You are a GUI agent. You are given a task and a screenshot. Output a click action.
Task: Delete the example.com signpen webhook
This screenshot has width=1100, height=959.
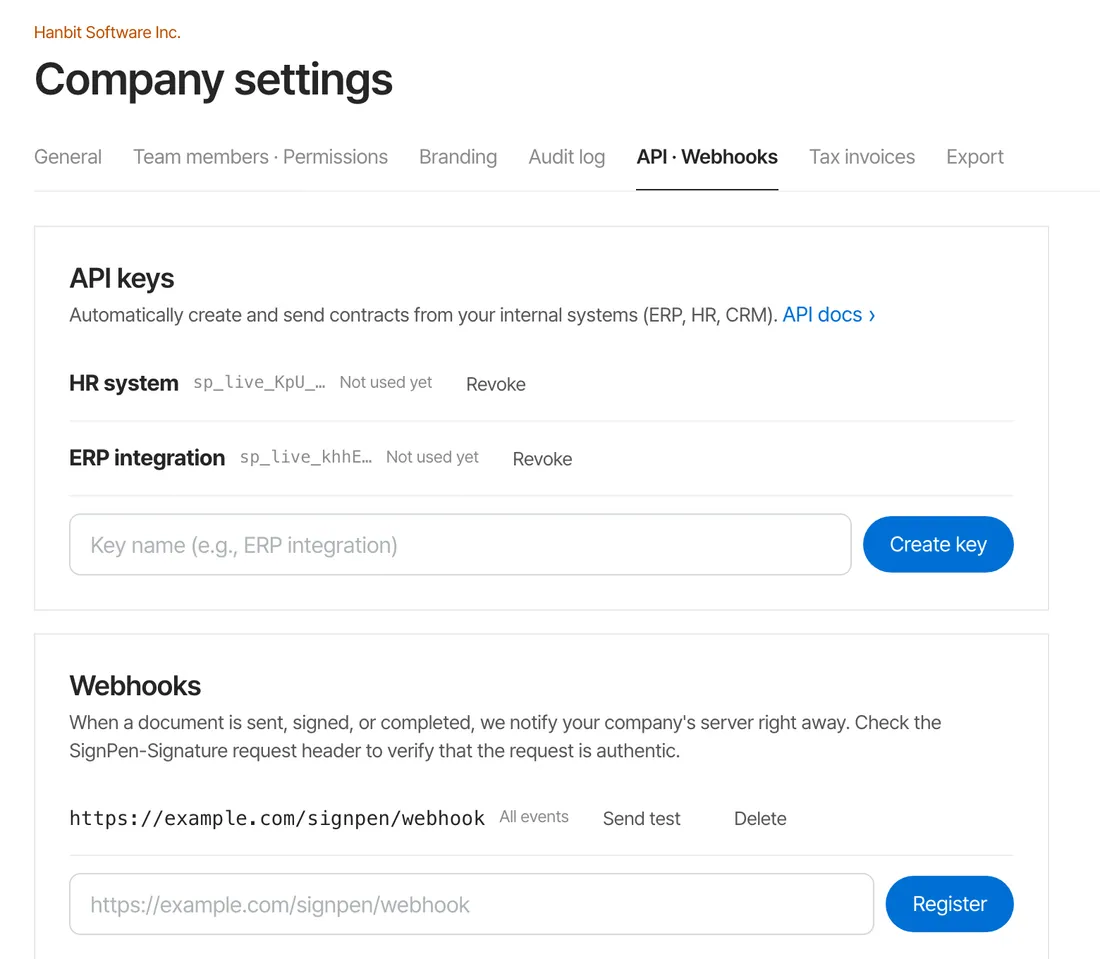click(x=760, y=819)
